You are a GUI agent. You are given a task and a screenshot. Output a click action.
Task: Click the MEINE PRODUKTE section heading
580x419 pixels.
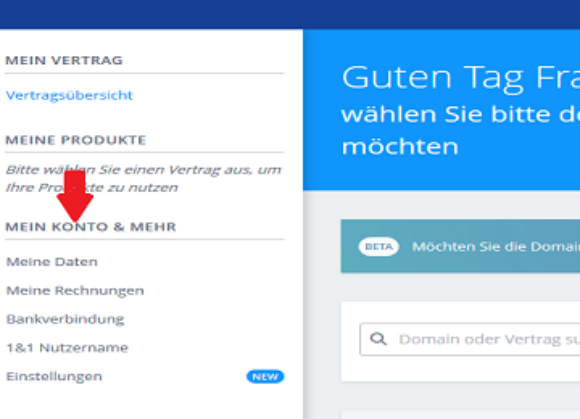click(76, 140)
